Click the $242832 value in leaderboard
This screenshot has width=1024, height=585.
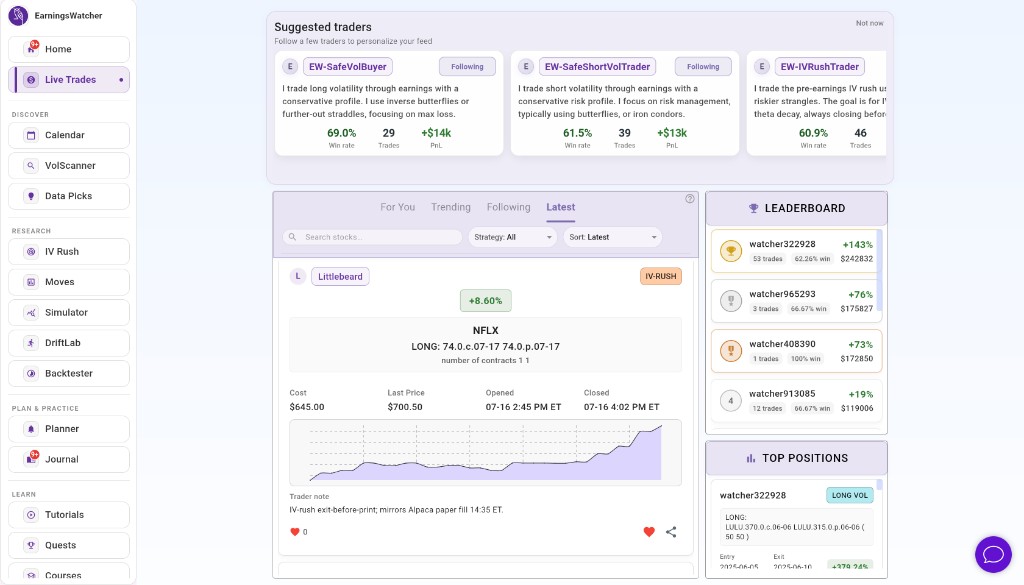pyautogui.click(x=856, y=259)
